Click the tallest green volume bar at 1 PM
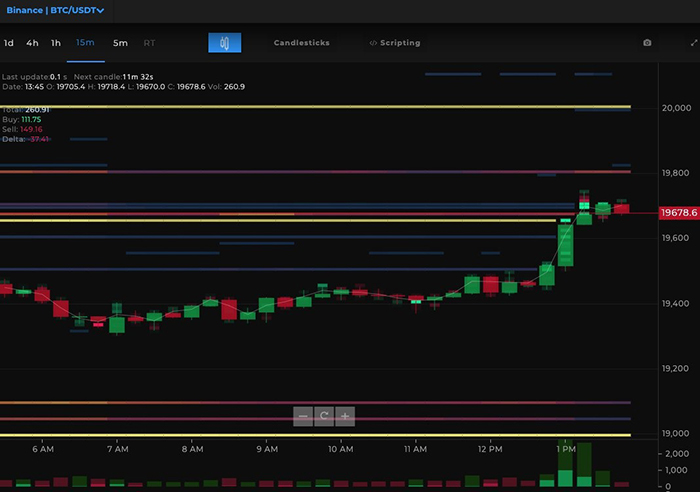 584,465
